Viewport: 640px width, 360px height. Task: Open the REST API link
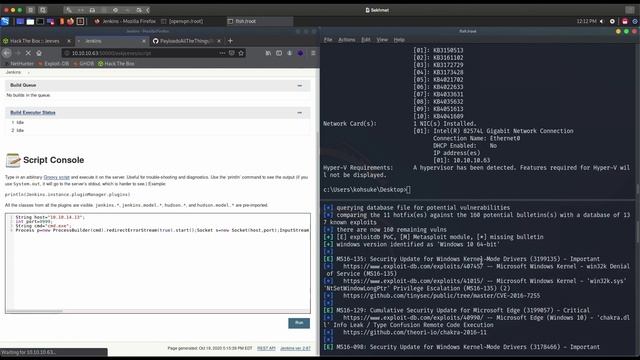click(266, 348)
